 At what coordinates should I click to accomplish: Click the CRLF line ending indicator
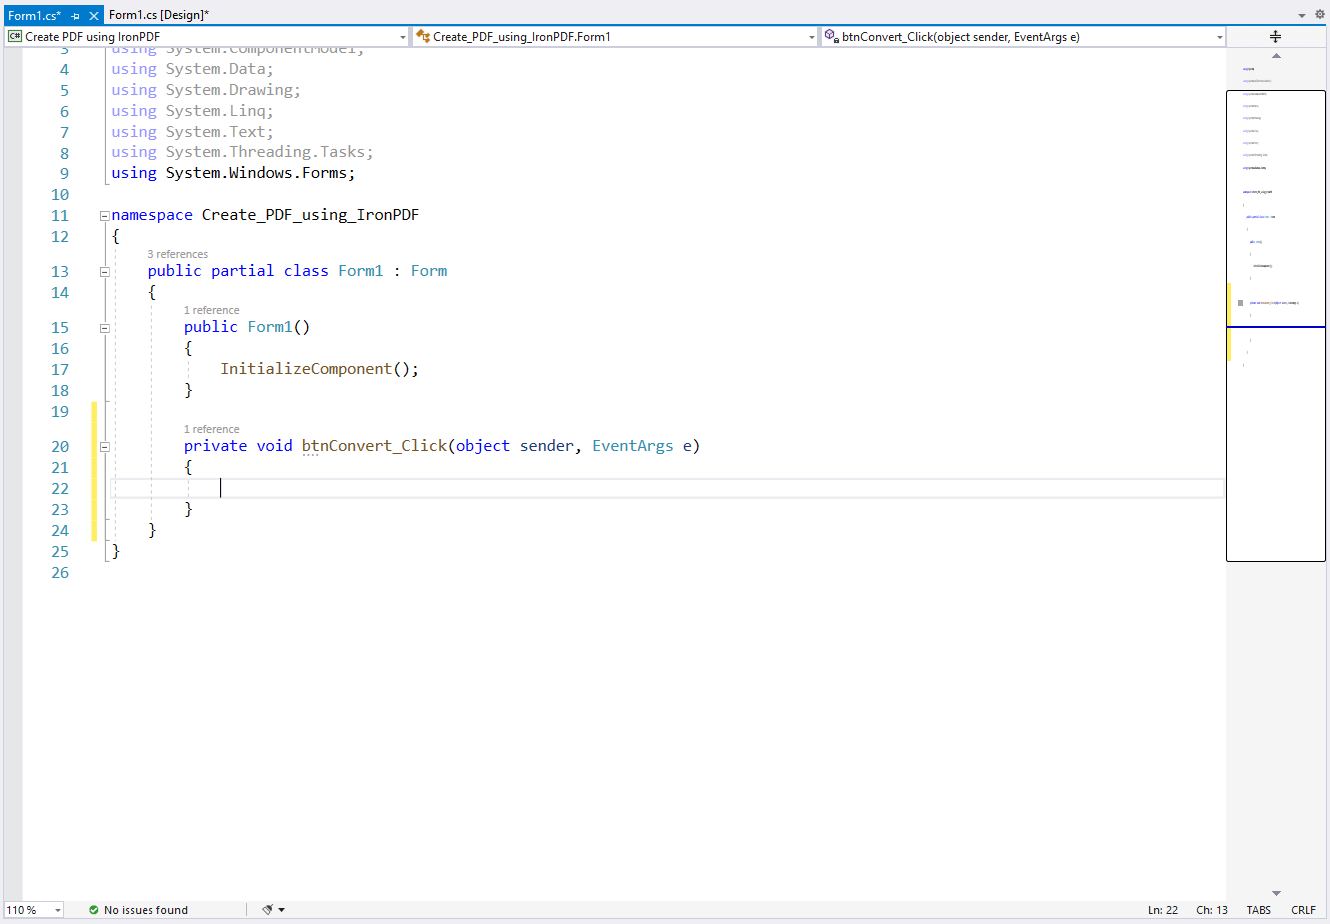[1303, 910]
